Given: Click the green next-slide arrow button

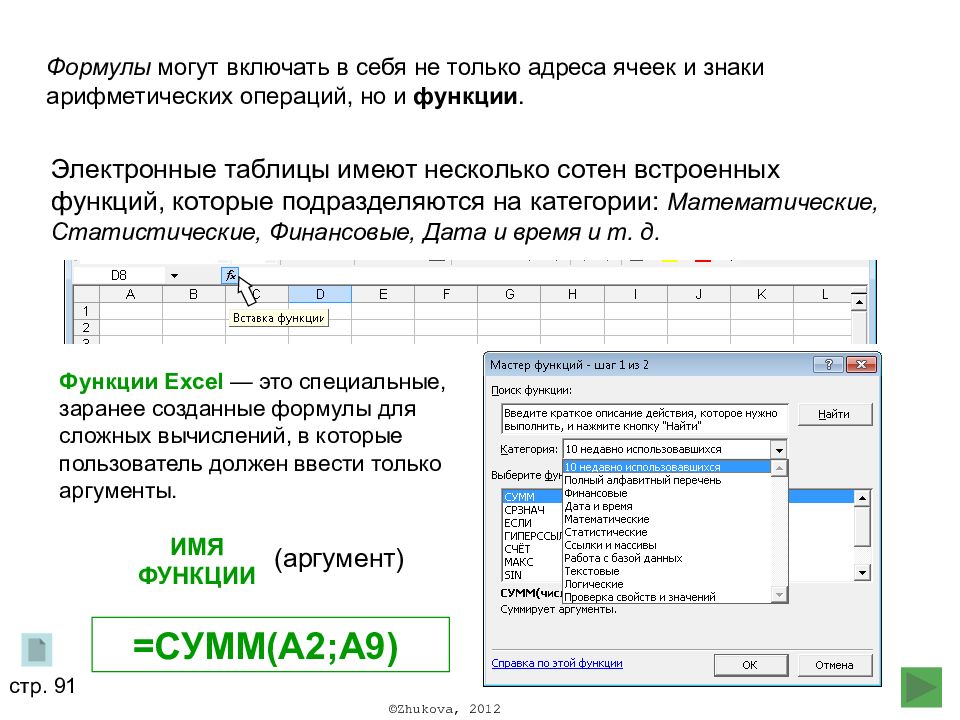Looking at the screenshot, I should point(921,687).
